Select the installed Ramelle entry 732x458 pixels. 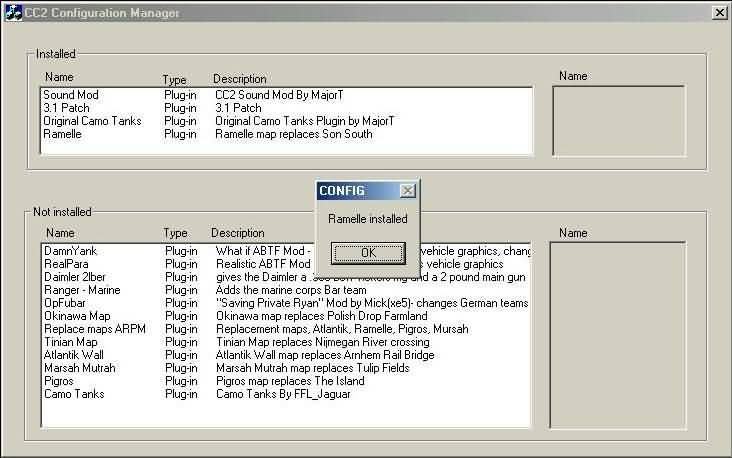62,134
